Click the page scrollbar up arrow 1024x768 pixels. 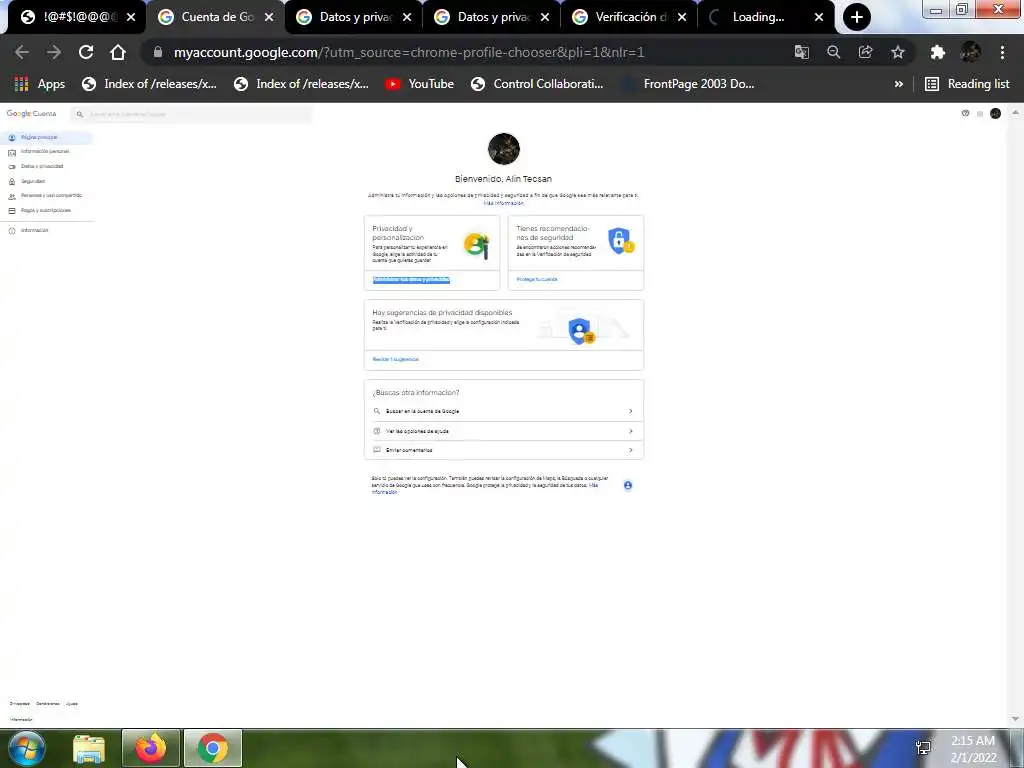click(x=1015, y=113)
